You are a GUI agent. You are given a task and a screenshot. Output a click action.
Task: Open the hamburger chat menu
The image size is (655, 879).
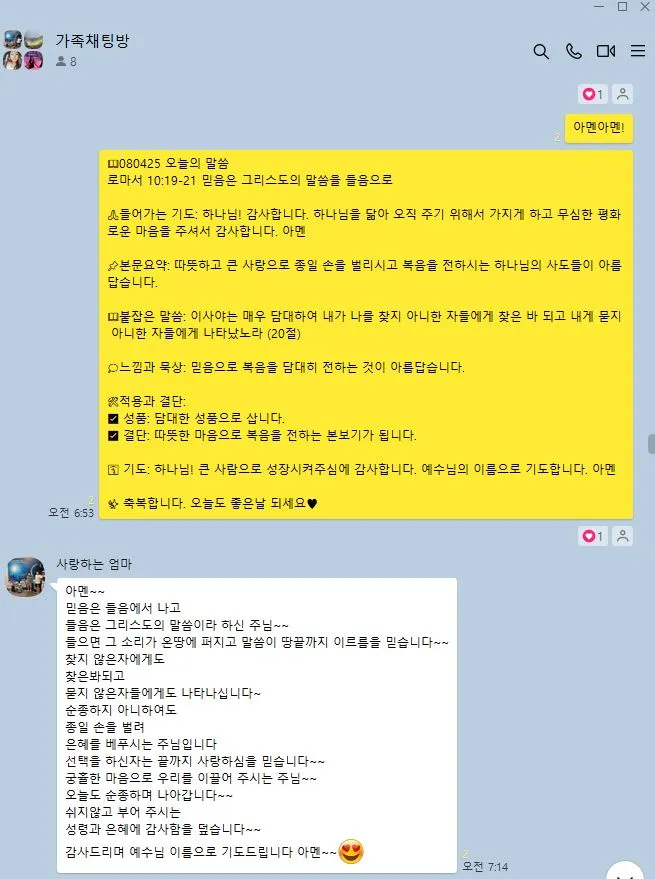(x=638, y=51)
